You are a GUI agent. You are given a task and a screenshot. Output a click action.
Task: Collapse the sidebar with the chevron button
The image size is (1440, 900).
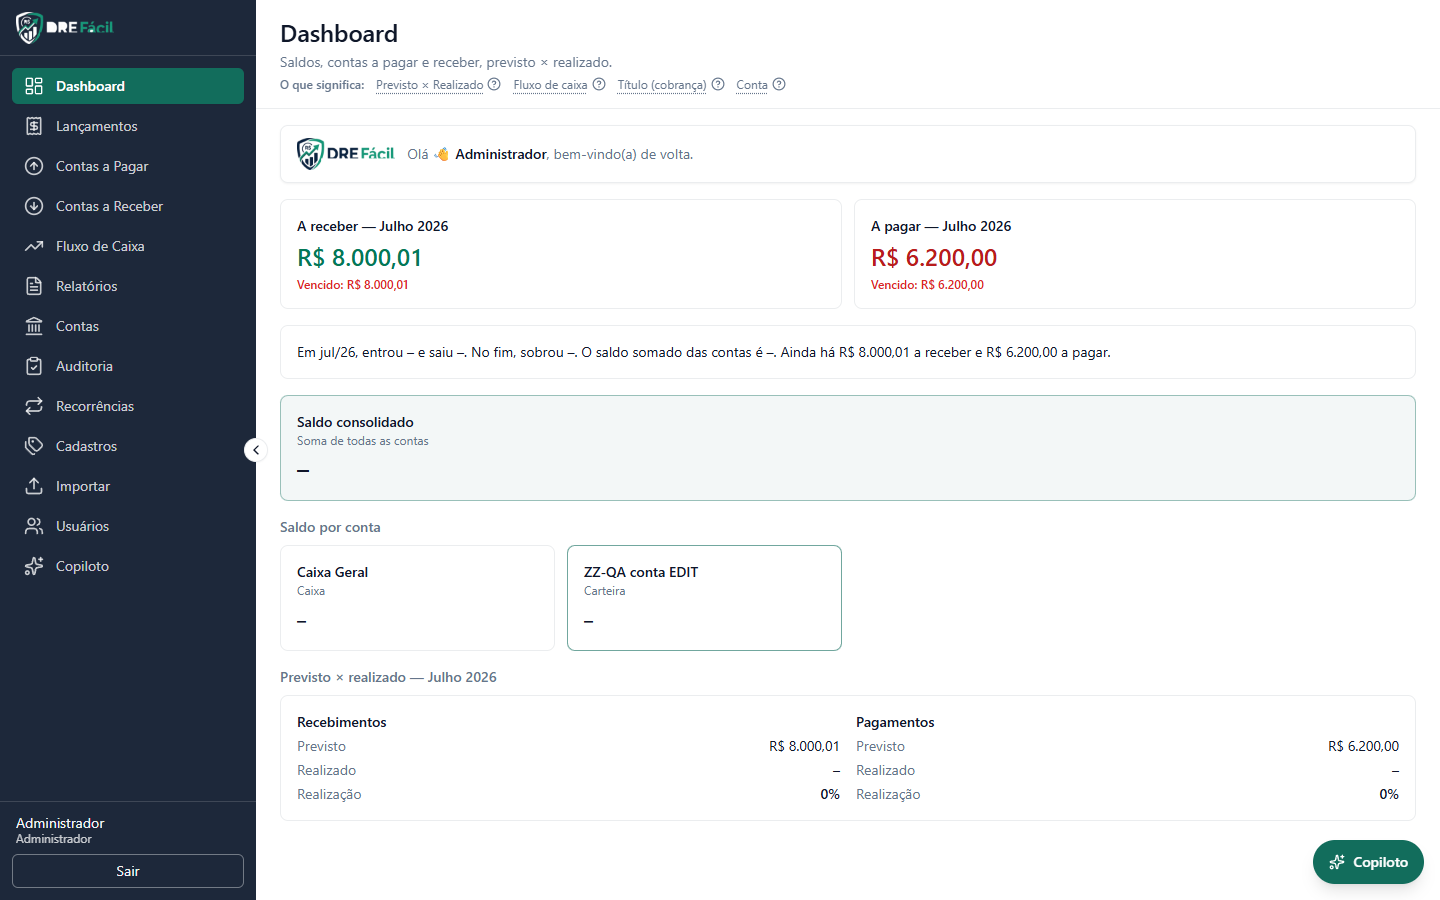(256, 450)
